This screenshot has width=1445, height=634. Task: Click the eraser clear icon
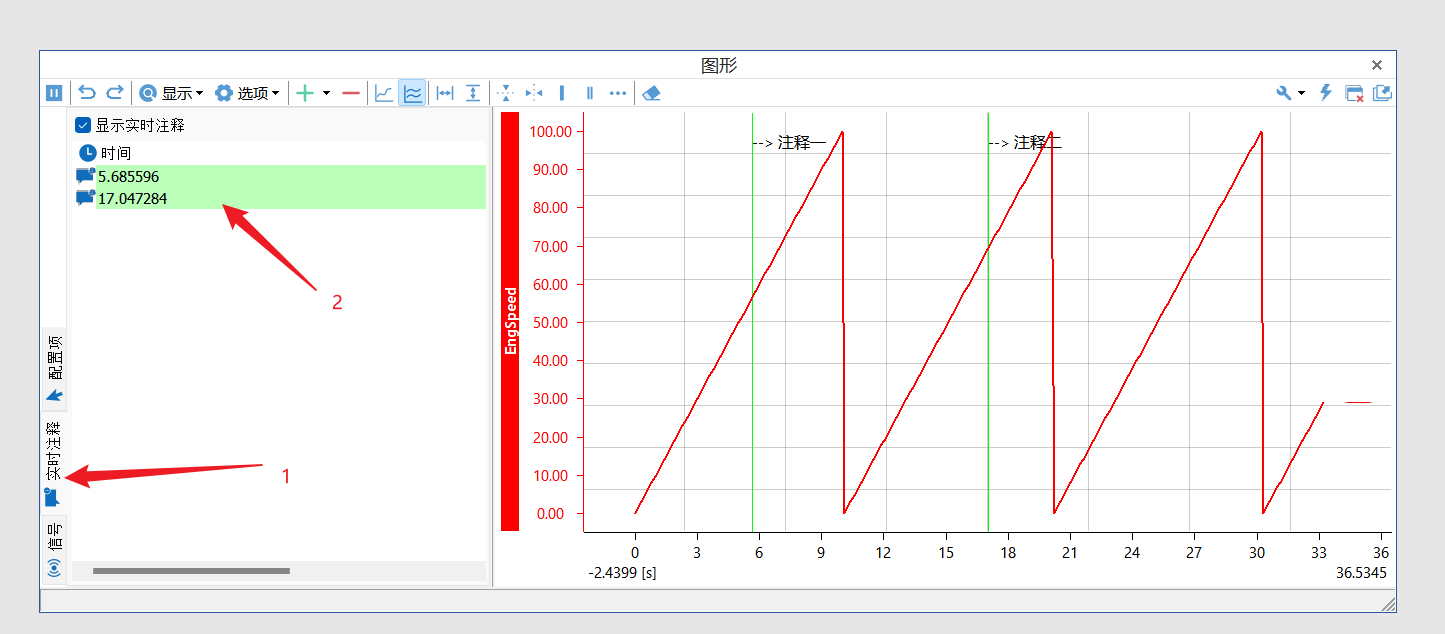pyautogui.click(x=651, y=93)
